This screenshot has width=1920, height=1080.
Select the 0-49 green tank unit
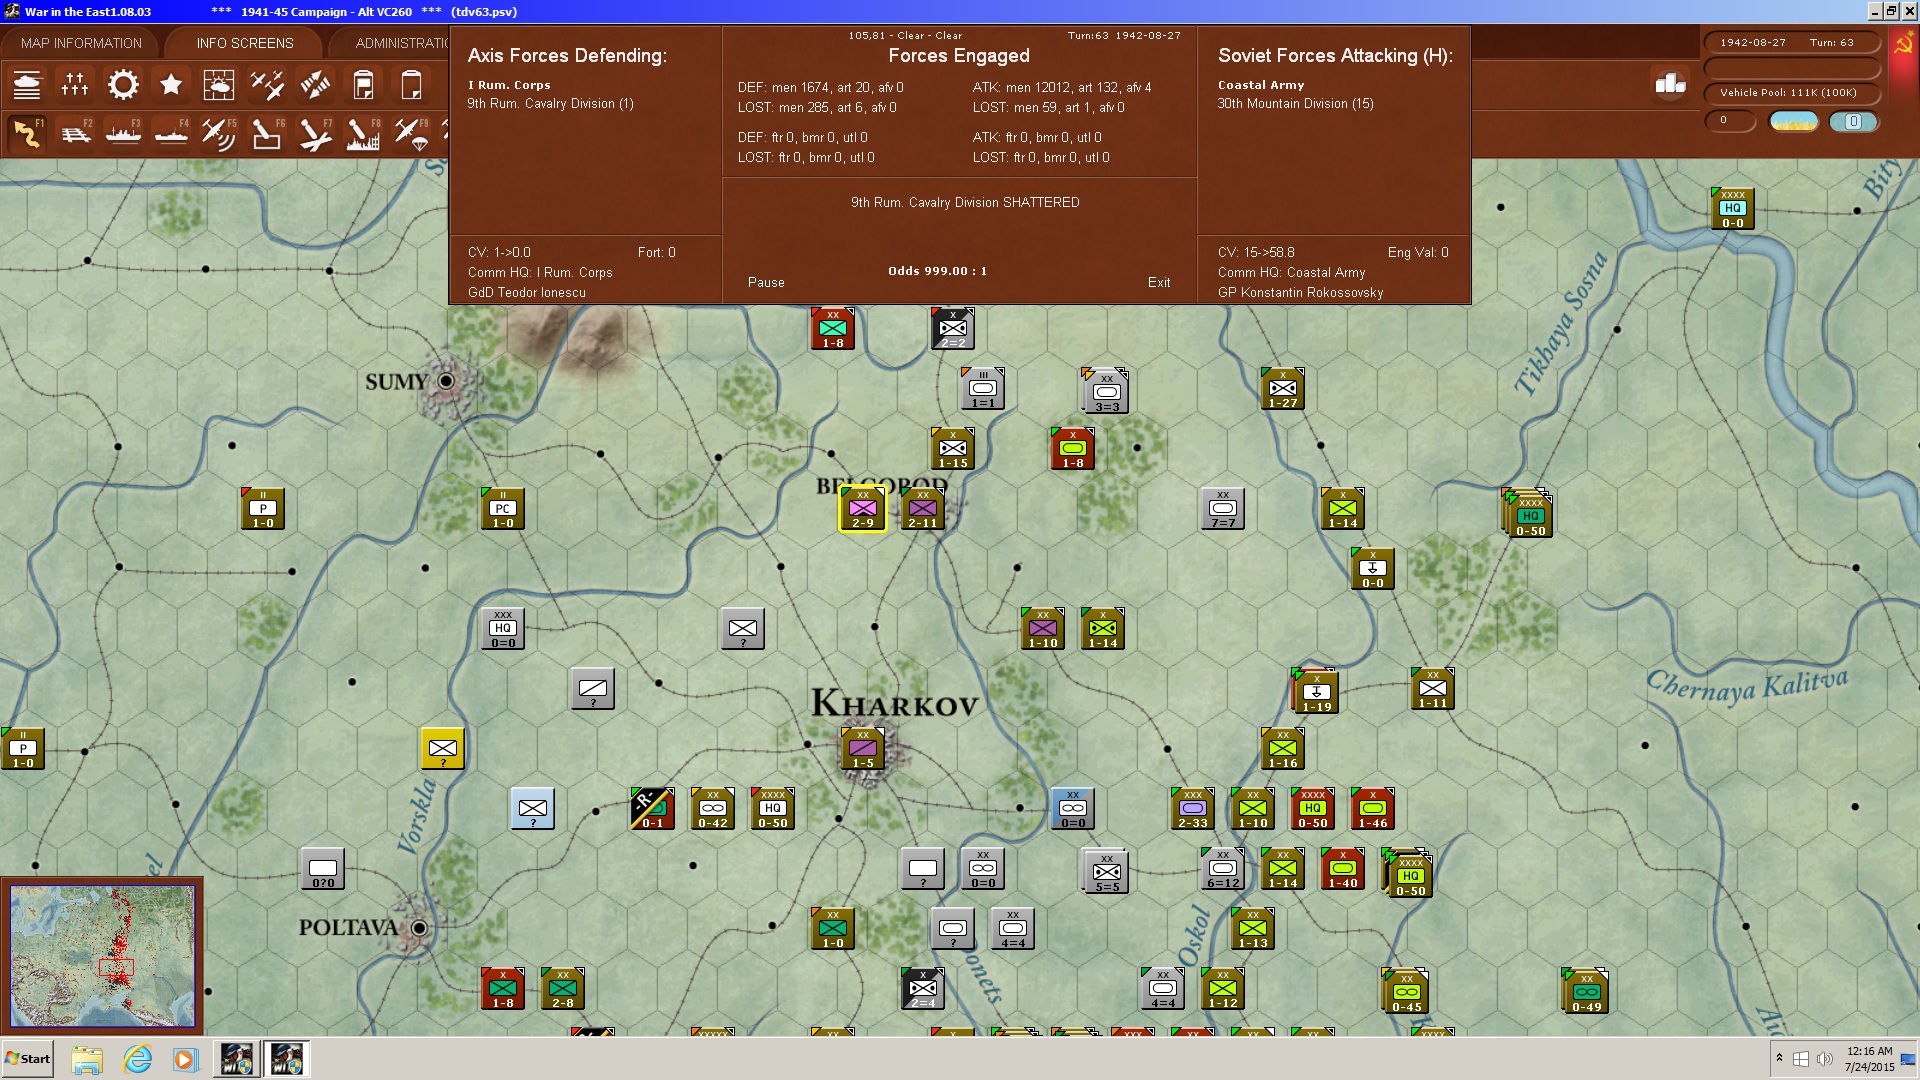(x=1586, y=991)
